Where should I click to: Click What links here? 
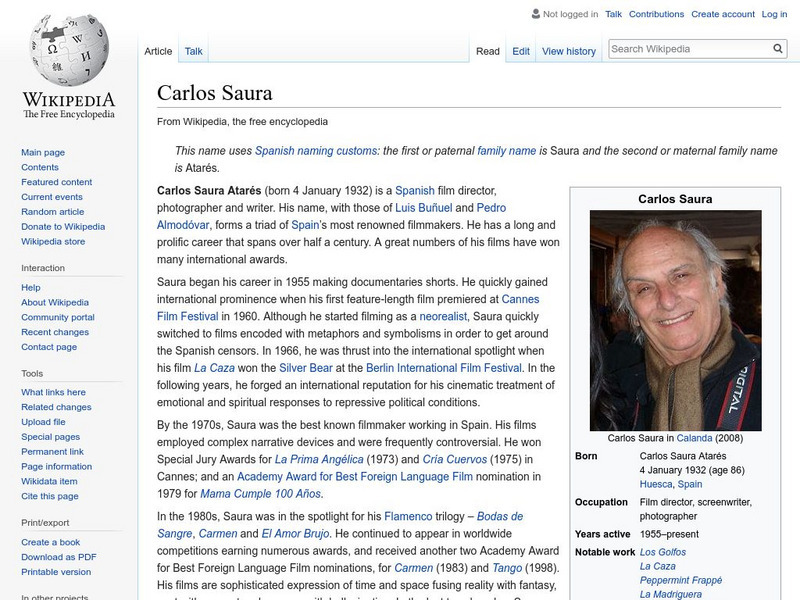(53, 392)
